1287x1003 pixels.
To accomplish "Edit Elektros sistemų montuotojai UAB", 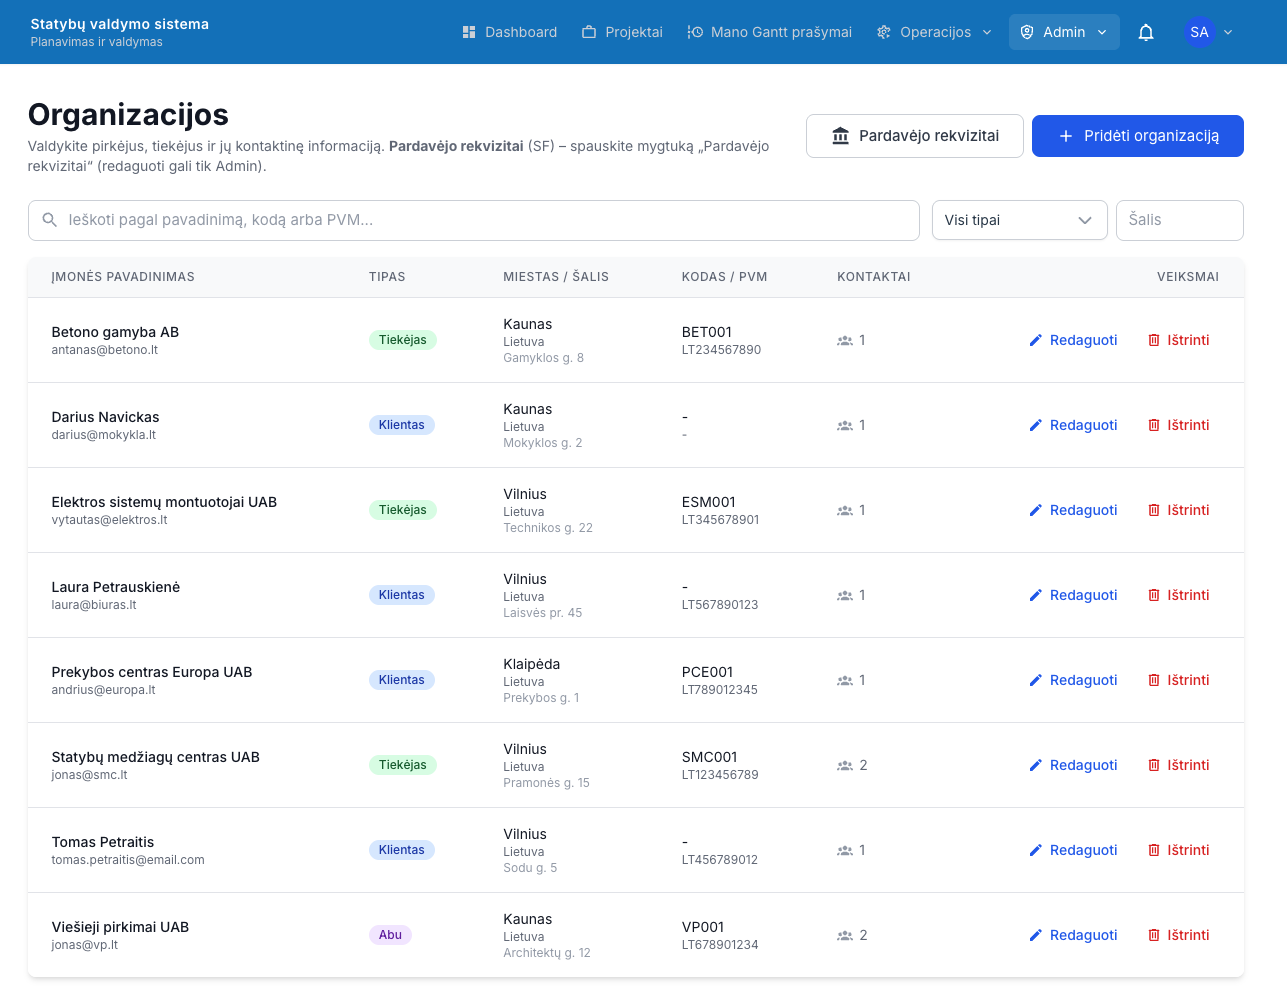I will 1073,510.
